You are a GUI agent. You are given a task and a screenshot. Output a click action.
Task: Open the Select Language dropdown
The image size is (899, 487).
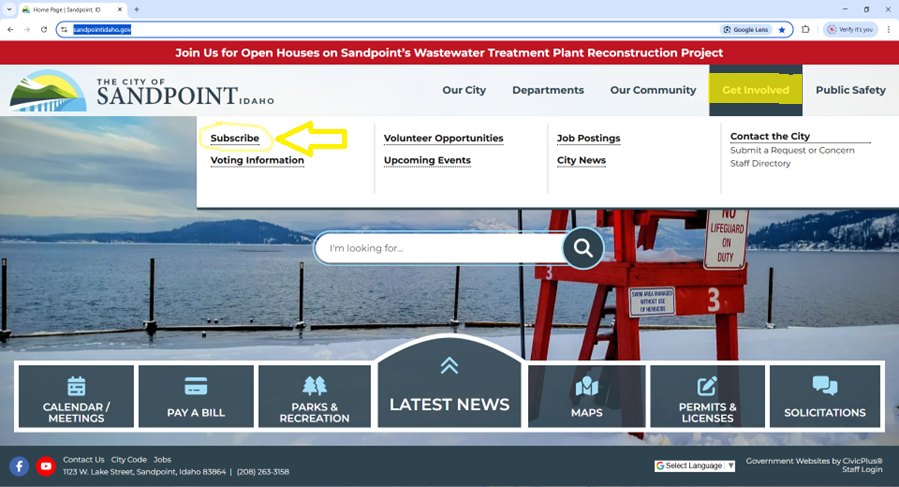click(695, 466)
